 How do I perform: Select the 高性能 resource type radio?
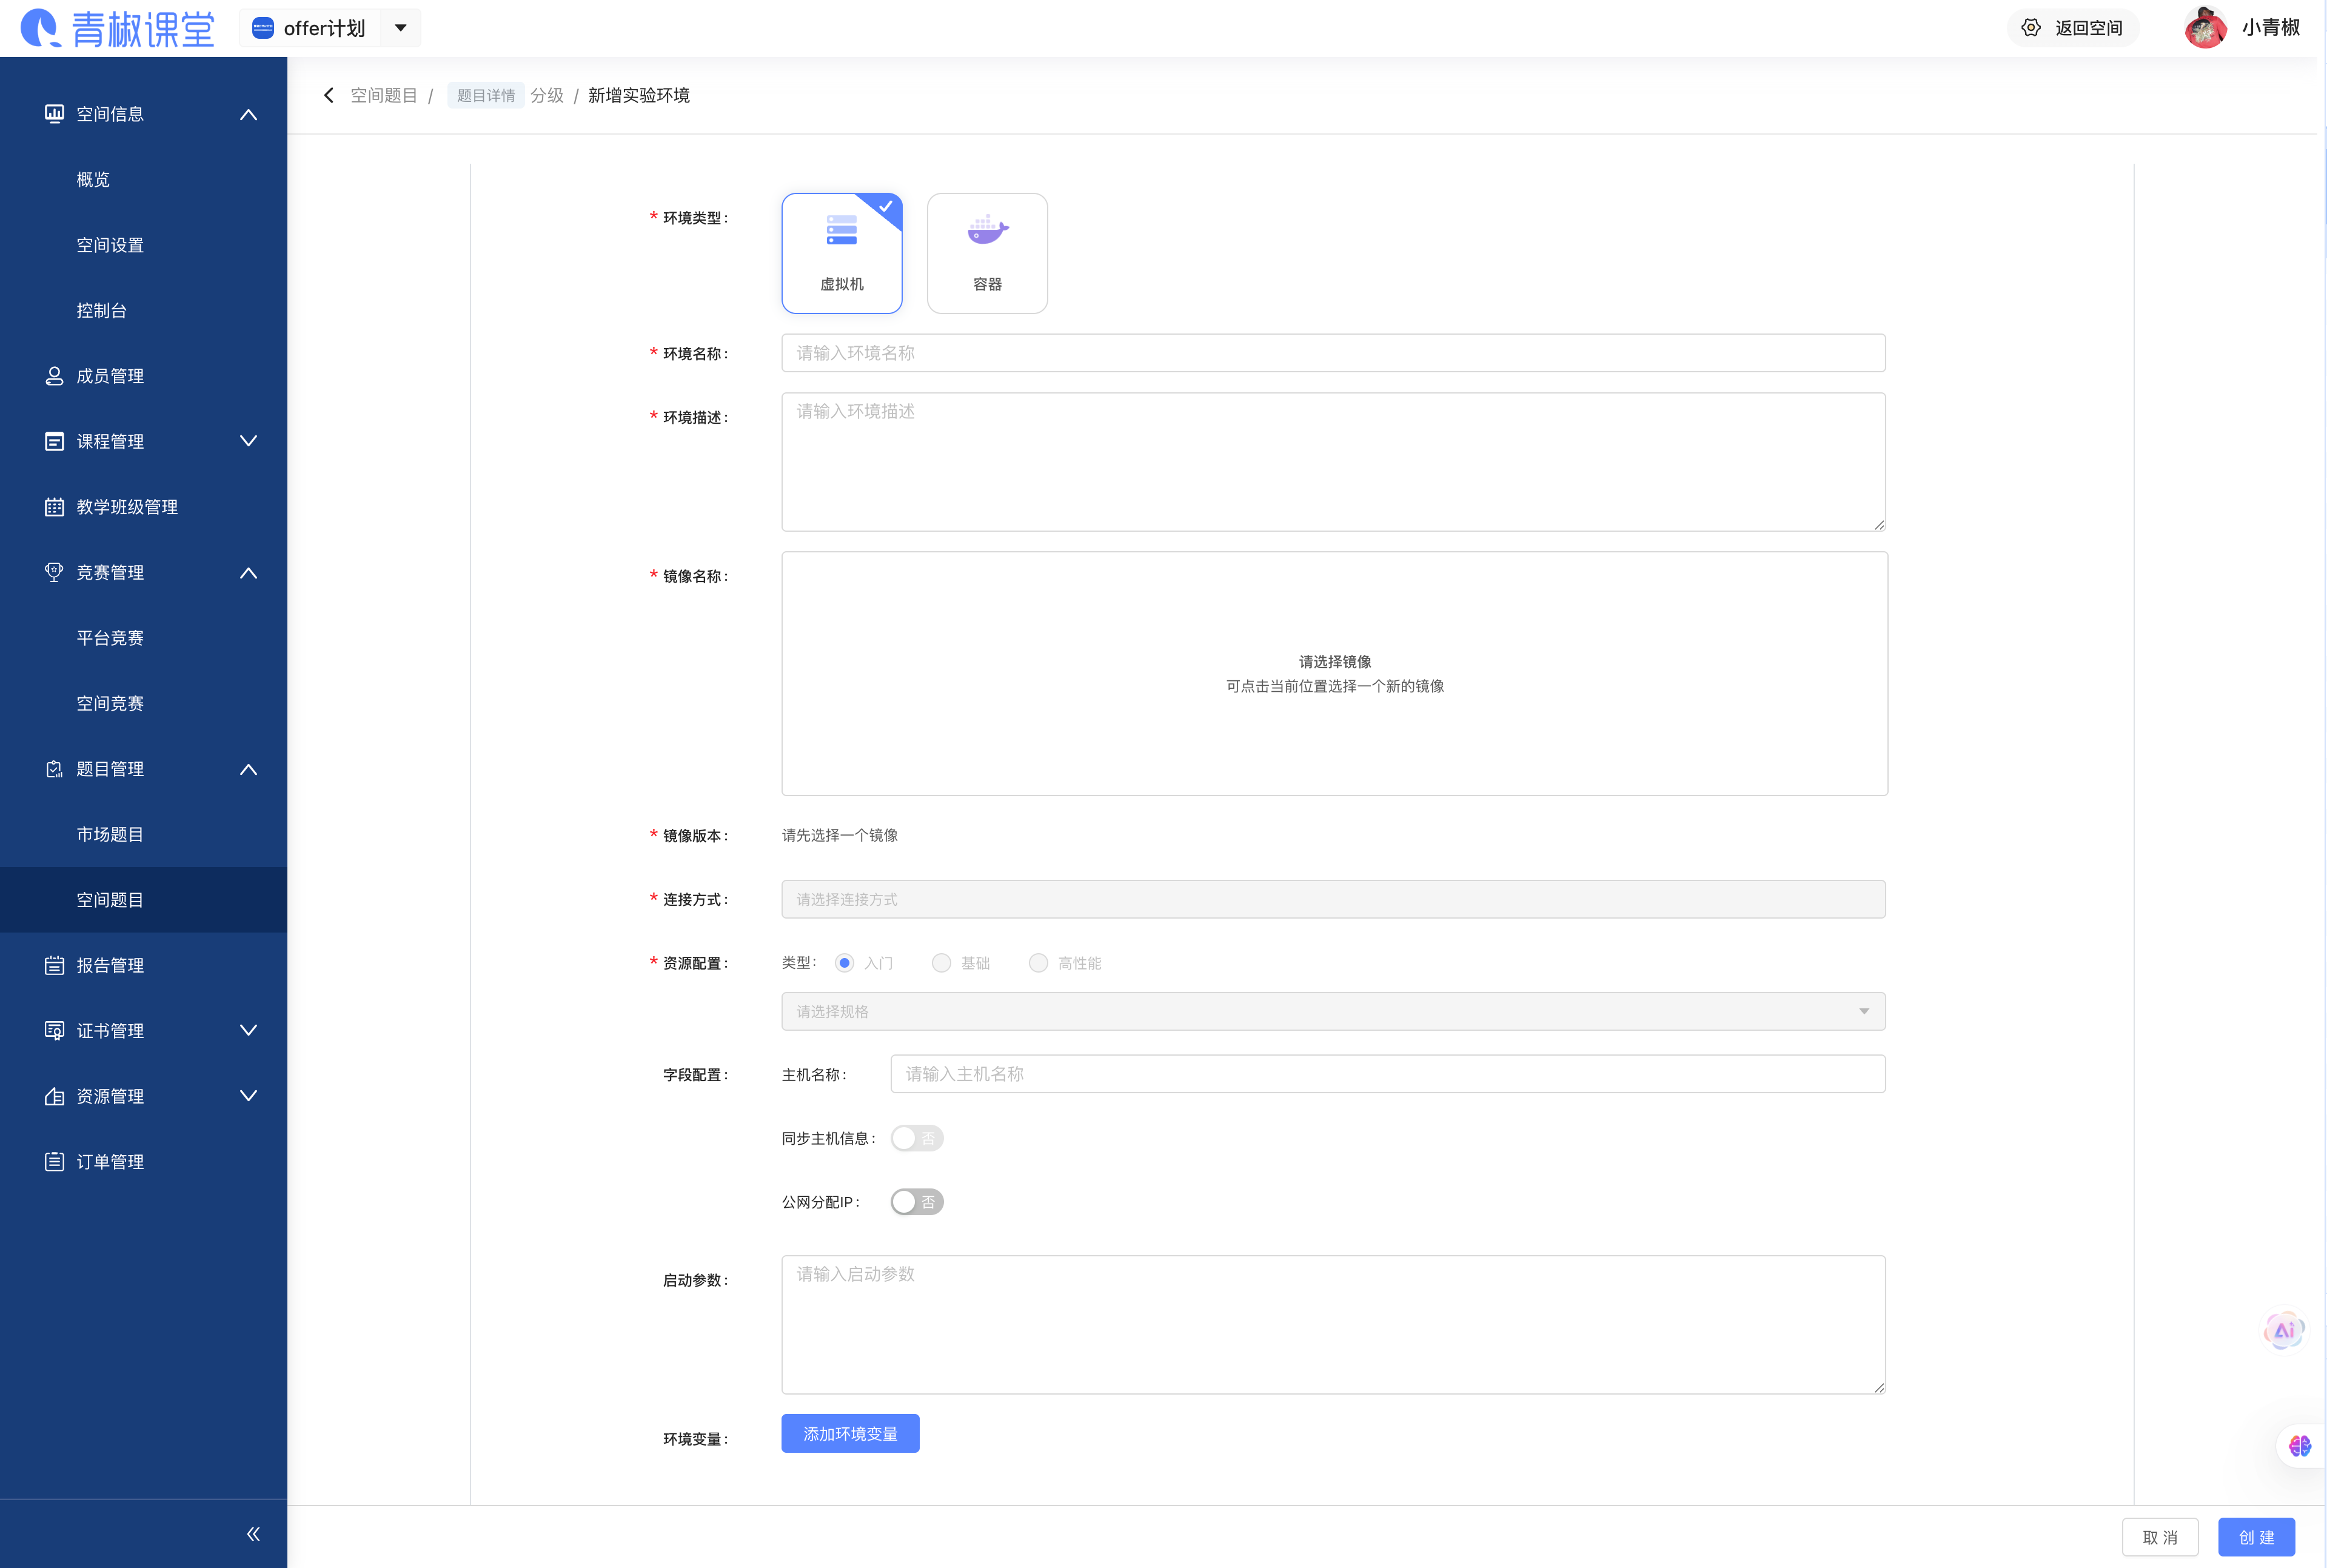click(1038, 963)
